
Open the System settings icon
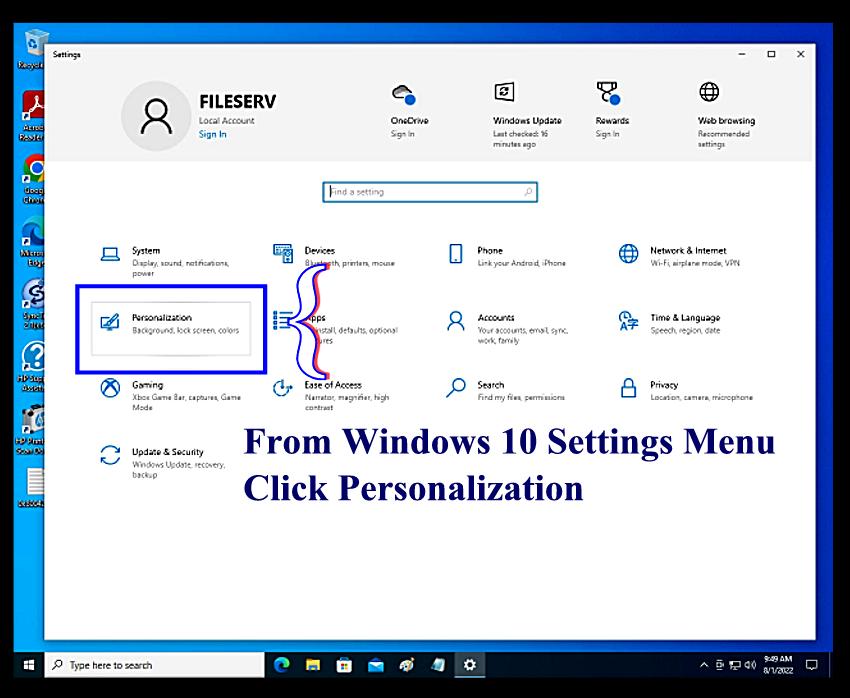[x=111, y=254]
